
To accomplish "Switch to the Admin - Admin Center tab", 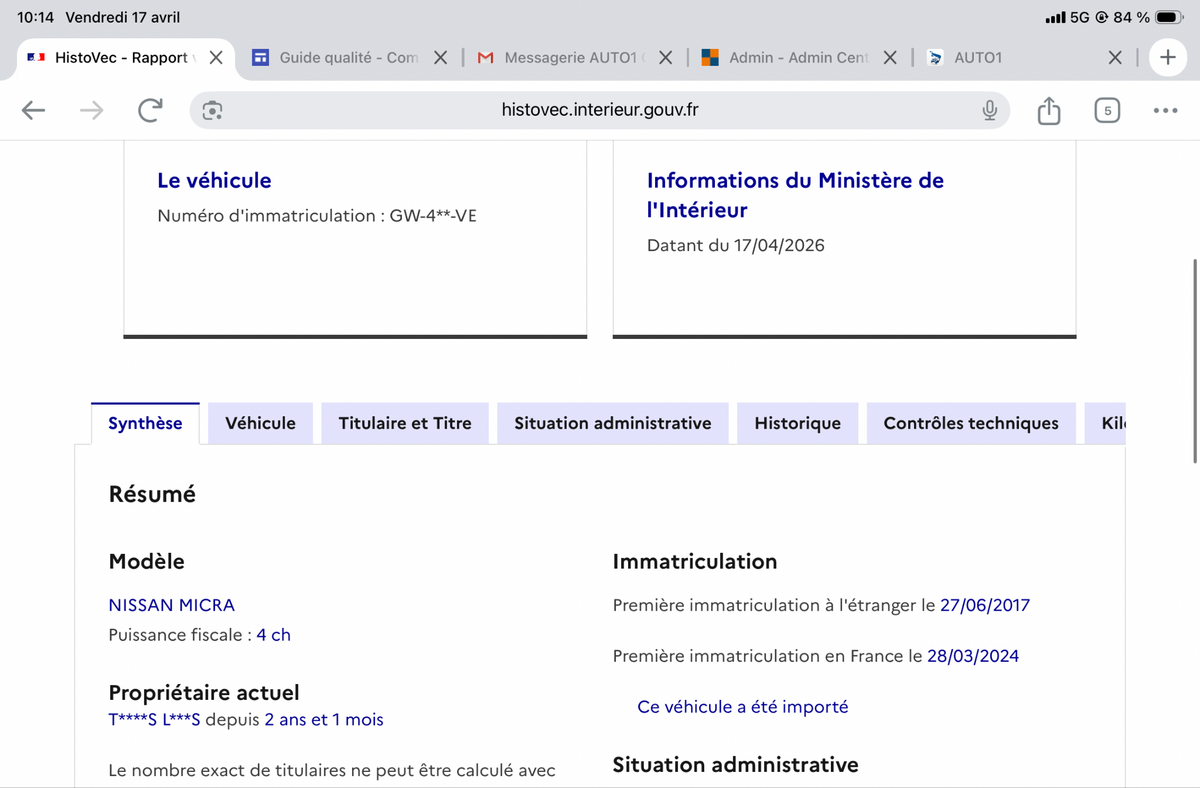I will pos(788,58).
